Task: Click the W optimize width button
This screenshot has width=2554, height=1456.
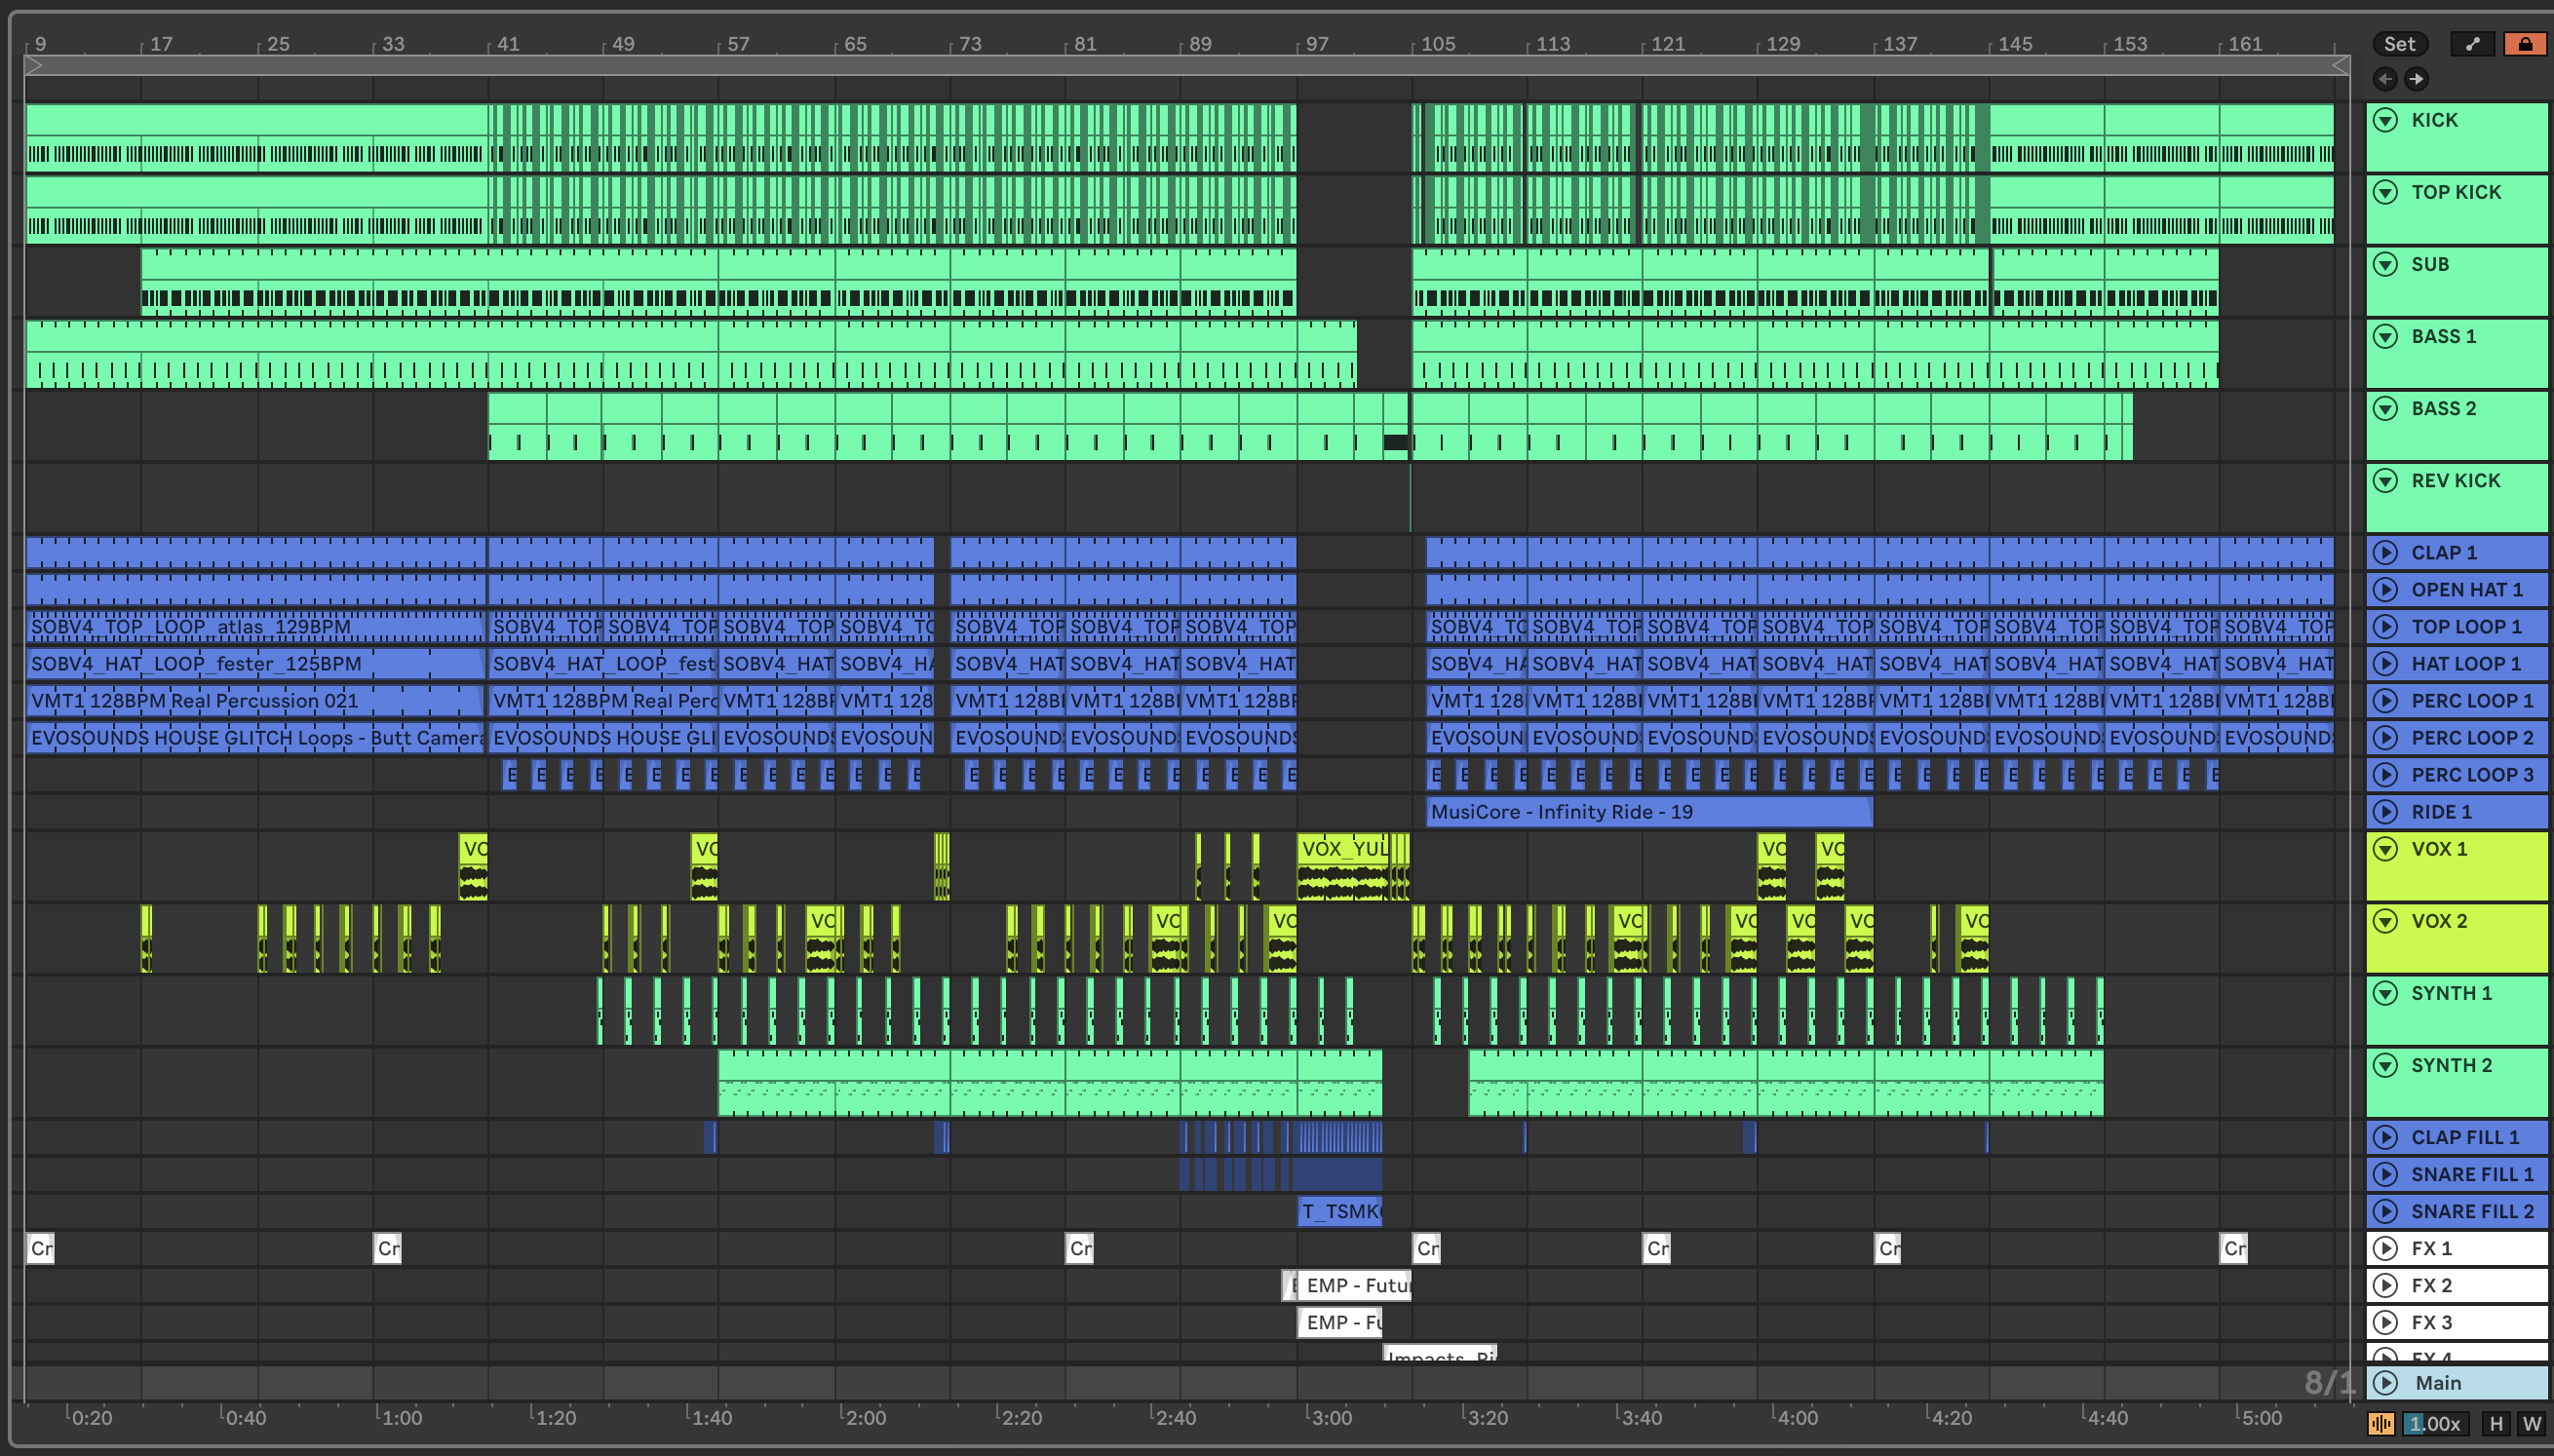Action: [2531, 1423]
